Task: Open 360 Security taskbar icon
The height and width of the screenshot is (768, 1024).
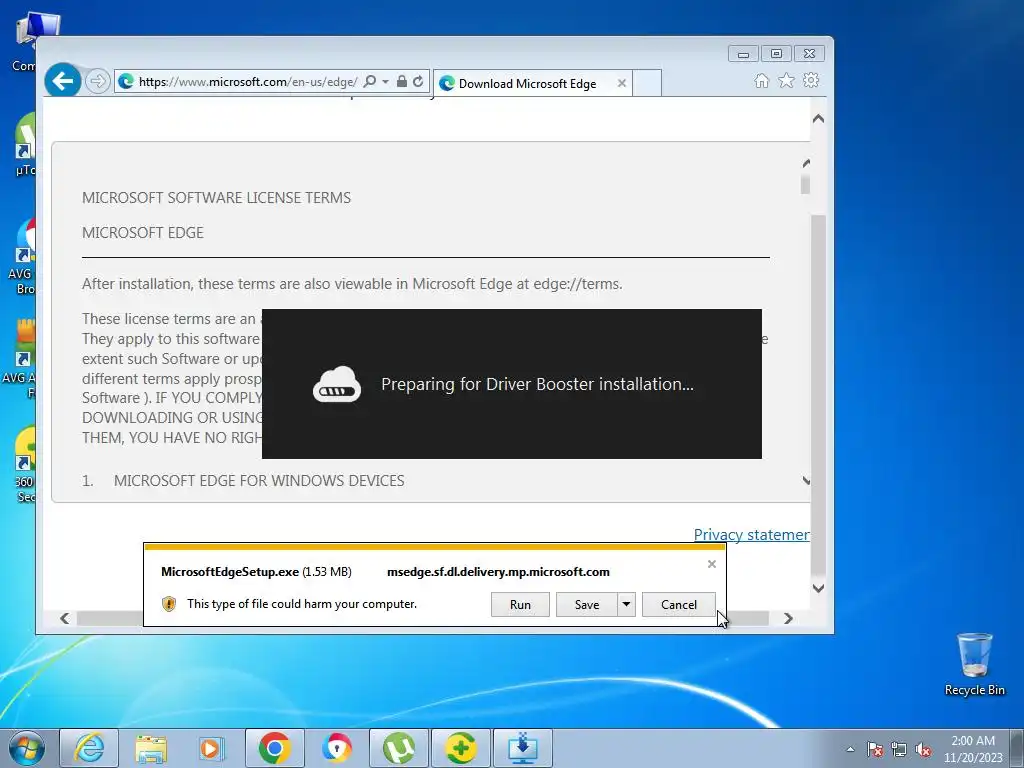Action: (460, 748)
